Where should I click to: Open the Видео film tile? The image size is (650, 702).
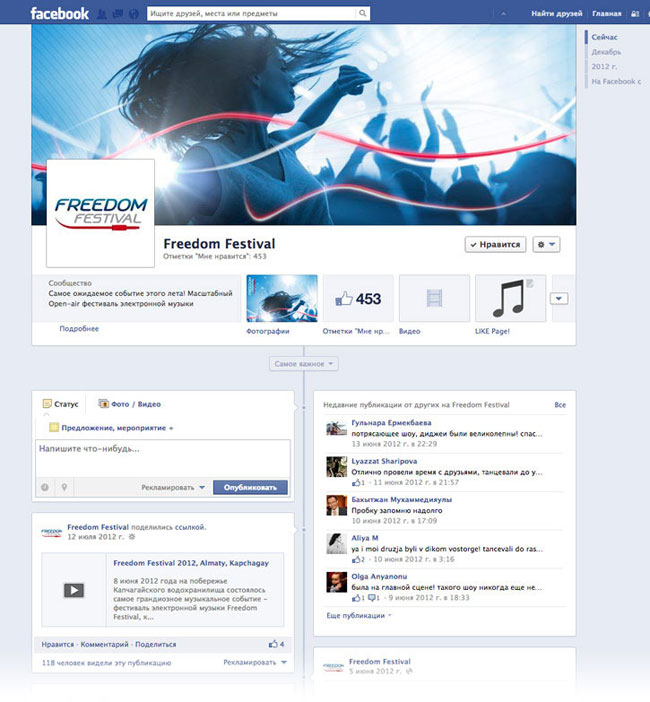point(434,298)
